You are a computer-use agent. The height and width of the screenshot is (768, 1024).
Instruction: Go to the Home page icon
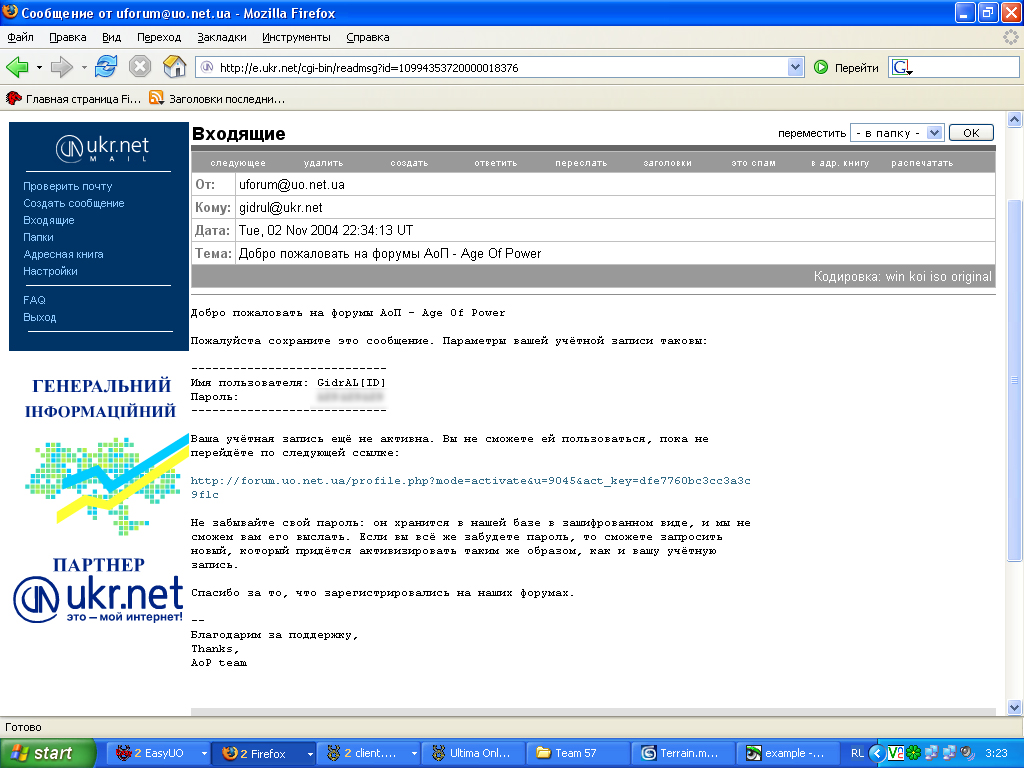click(x=175, y=67)
